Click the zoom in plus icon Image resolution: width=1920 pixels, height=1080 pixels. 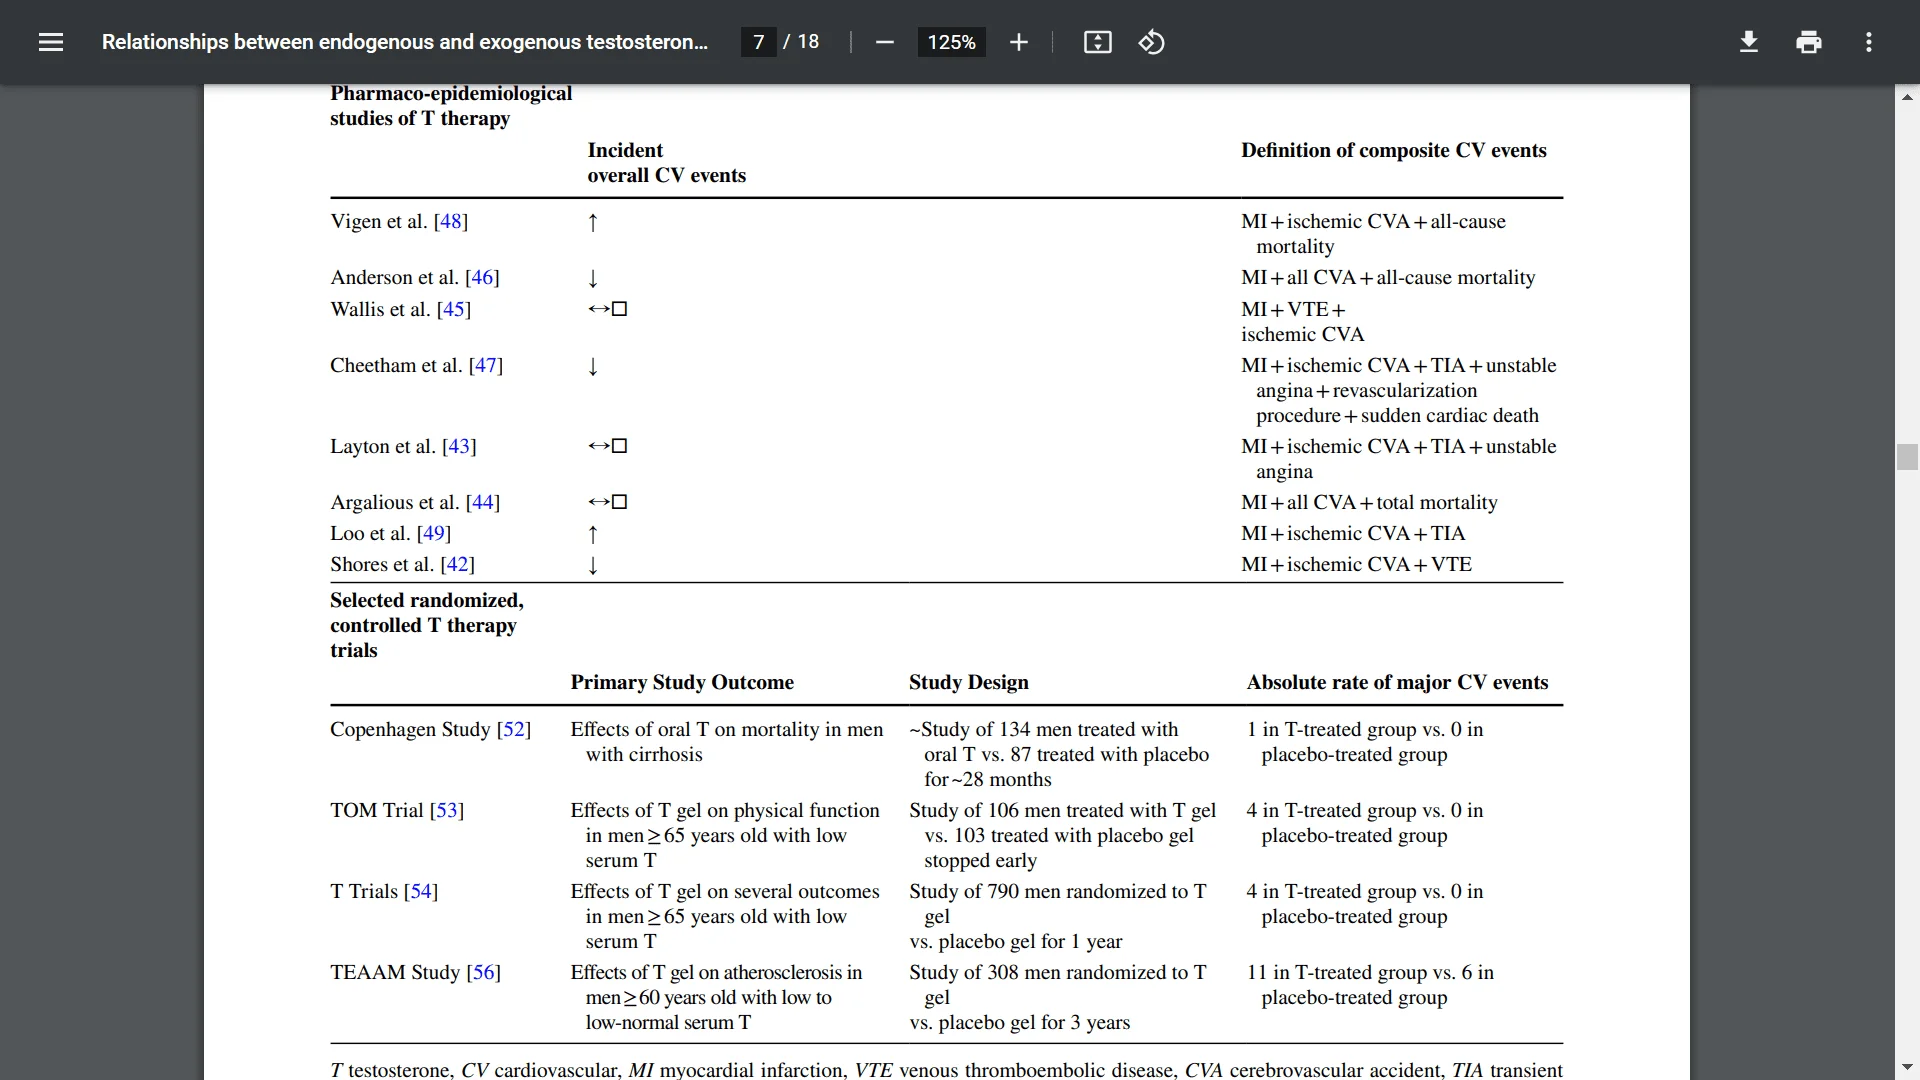pyautogui.click(x=1018, y=42)
